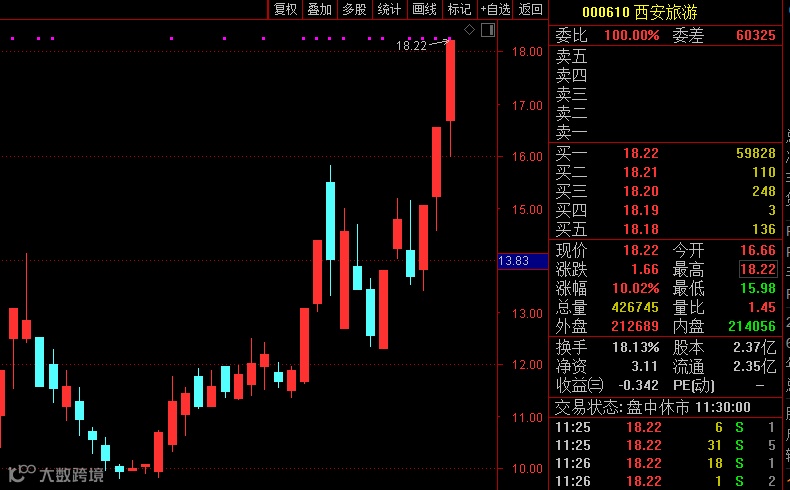The image size is (790, 490).
Task: Select 买三 price 18.20 row
Action: click(666, 191)
